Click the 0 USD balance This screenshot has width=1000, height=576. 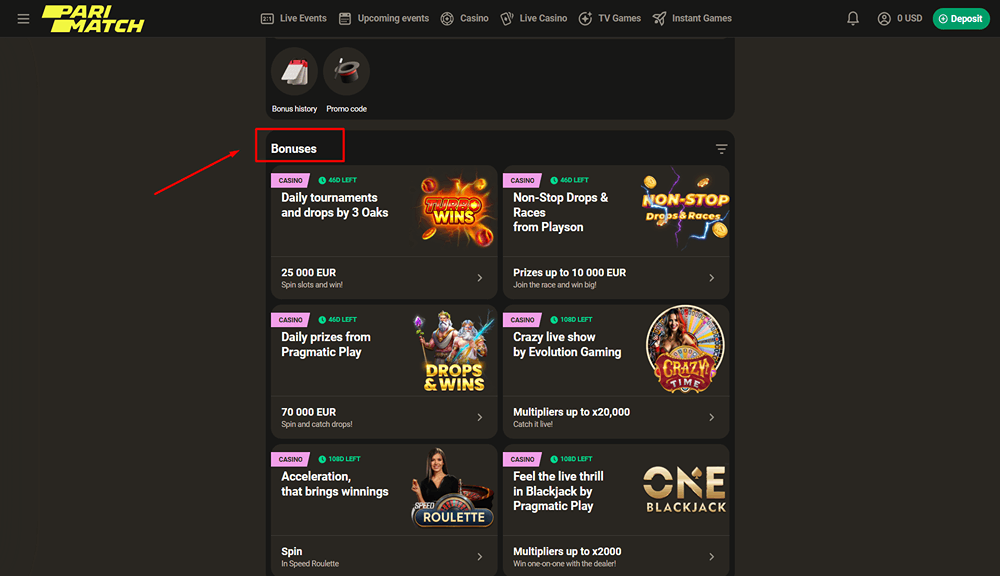[x=909, y=18]
